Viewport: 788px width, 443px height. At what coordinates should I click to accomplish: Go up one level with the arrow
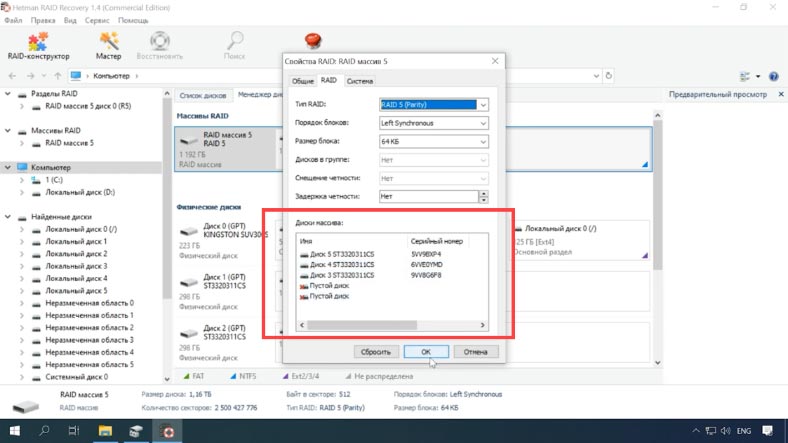(58, 76)
